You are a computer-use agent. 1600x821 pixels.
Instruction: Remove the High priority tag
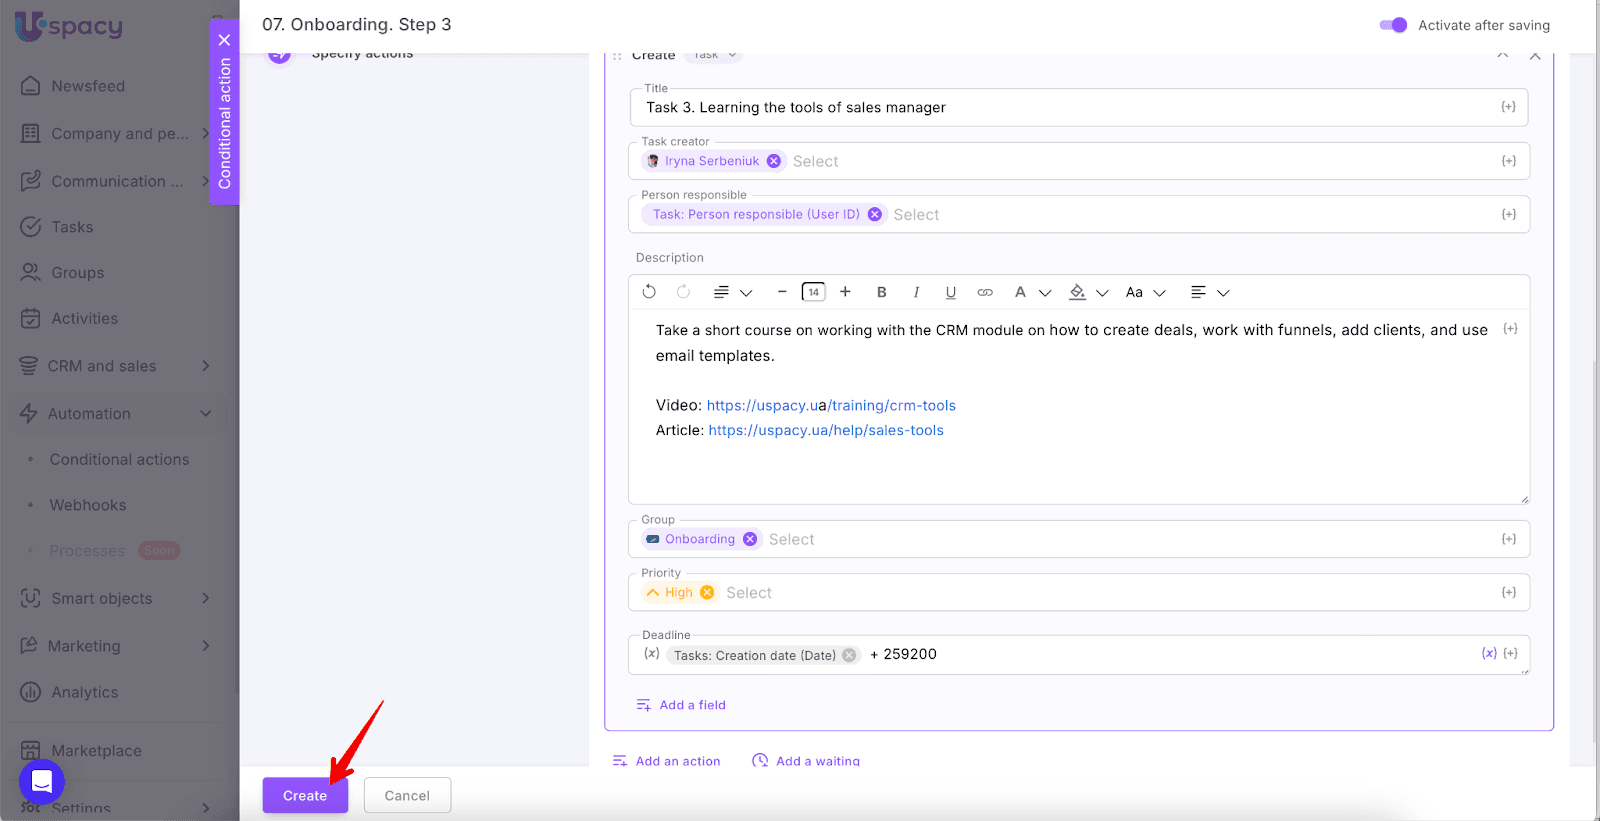(x=707, y=592)
